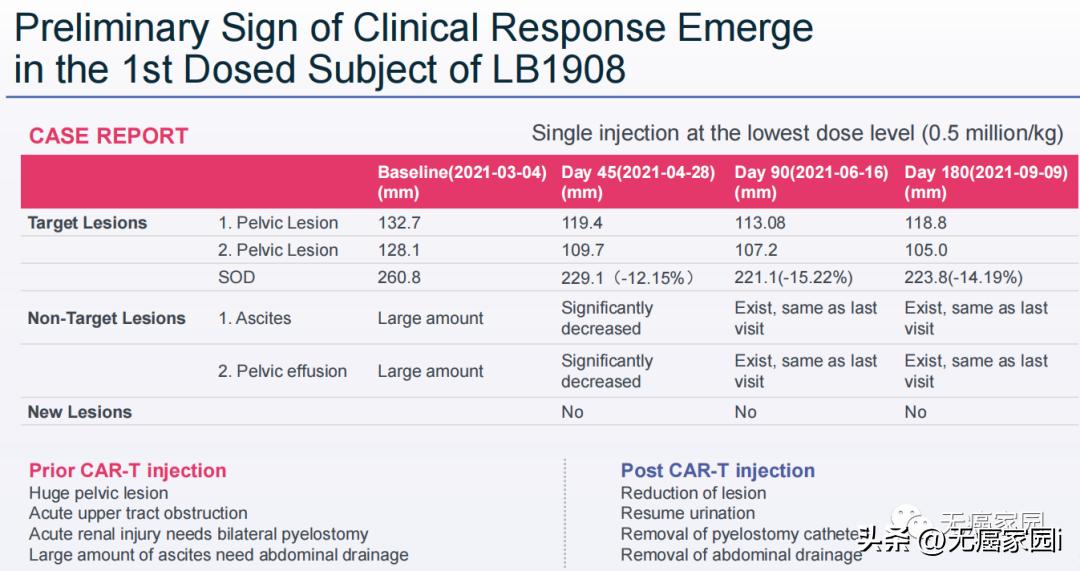Click the 'Post CAR-T injection' heading
The width and height of the screenshot is (1080, 571).
coord(717,470)
